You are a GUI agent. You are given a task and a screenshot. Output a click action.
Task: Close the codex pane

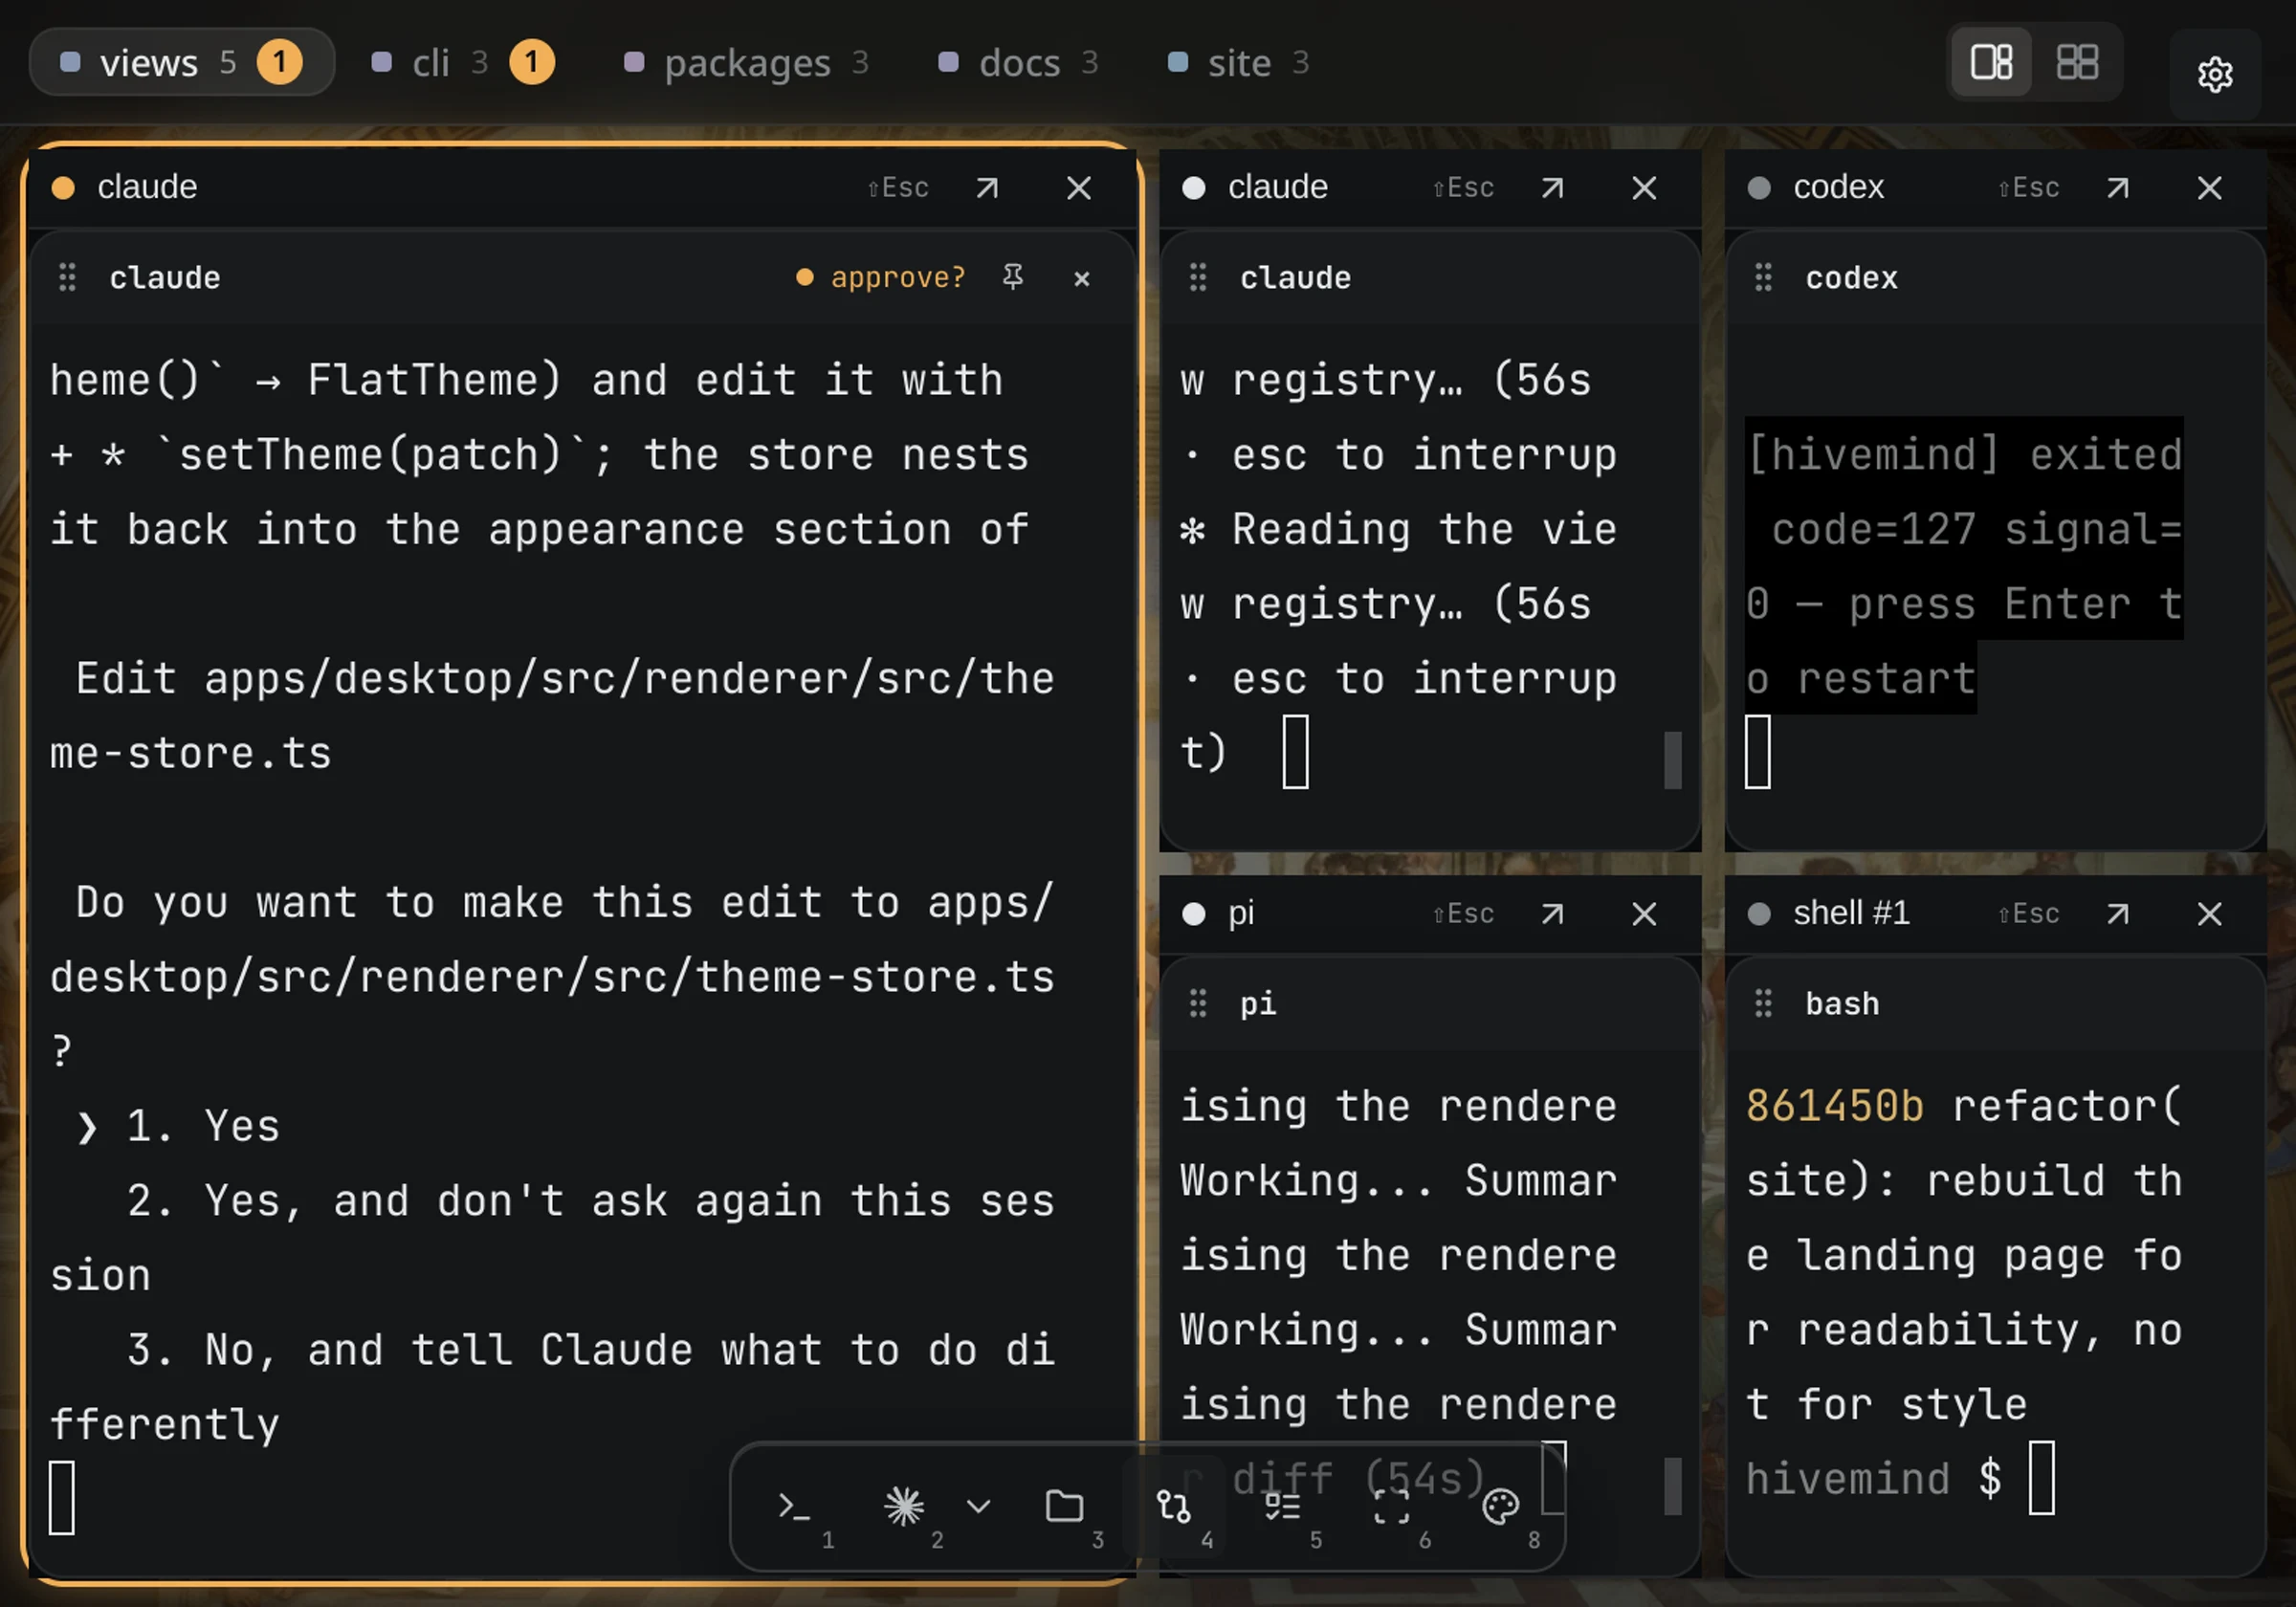[x=2209, y=188]
